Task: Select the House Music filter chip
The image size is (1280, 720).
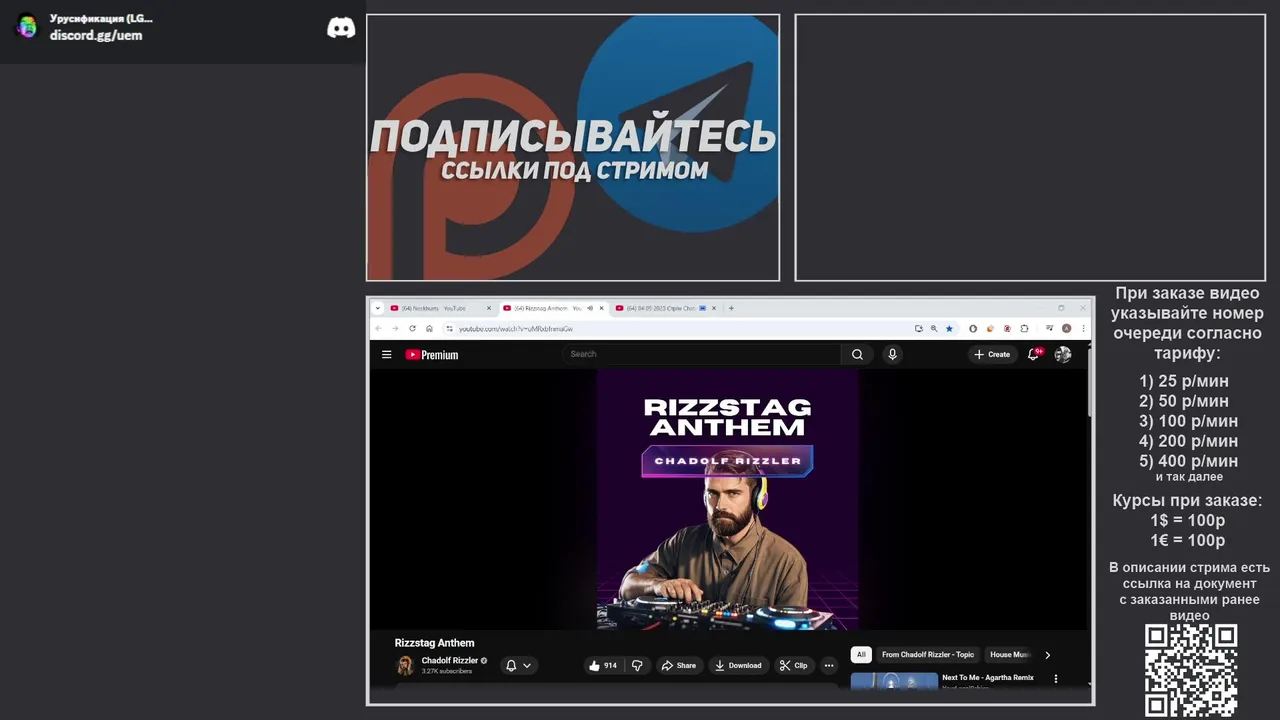Action: (x=1008, y=655)
